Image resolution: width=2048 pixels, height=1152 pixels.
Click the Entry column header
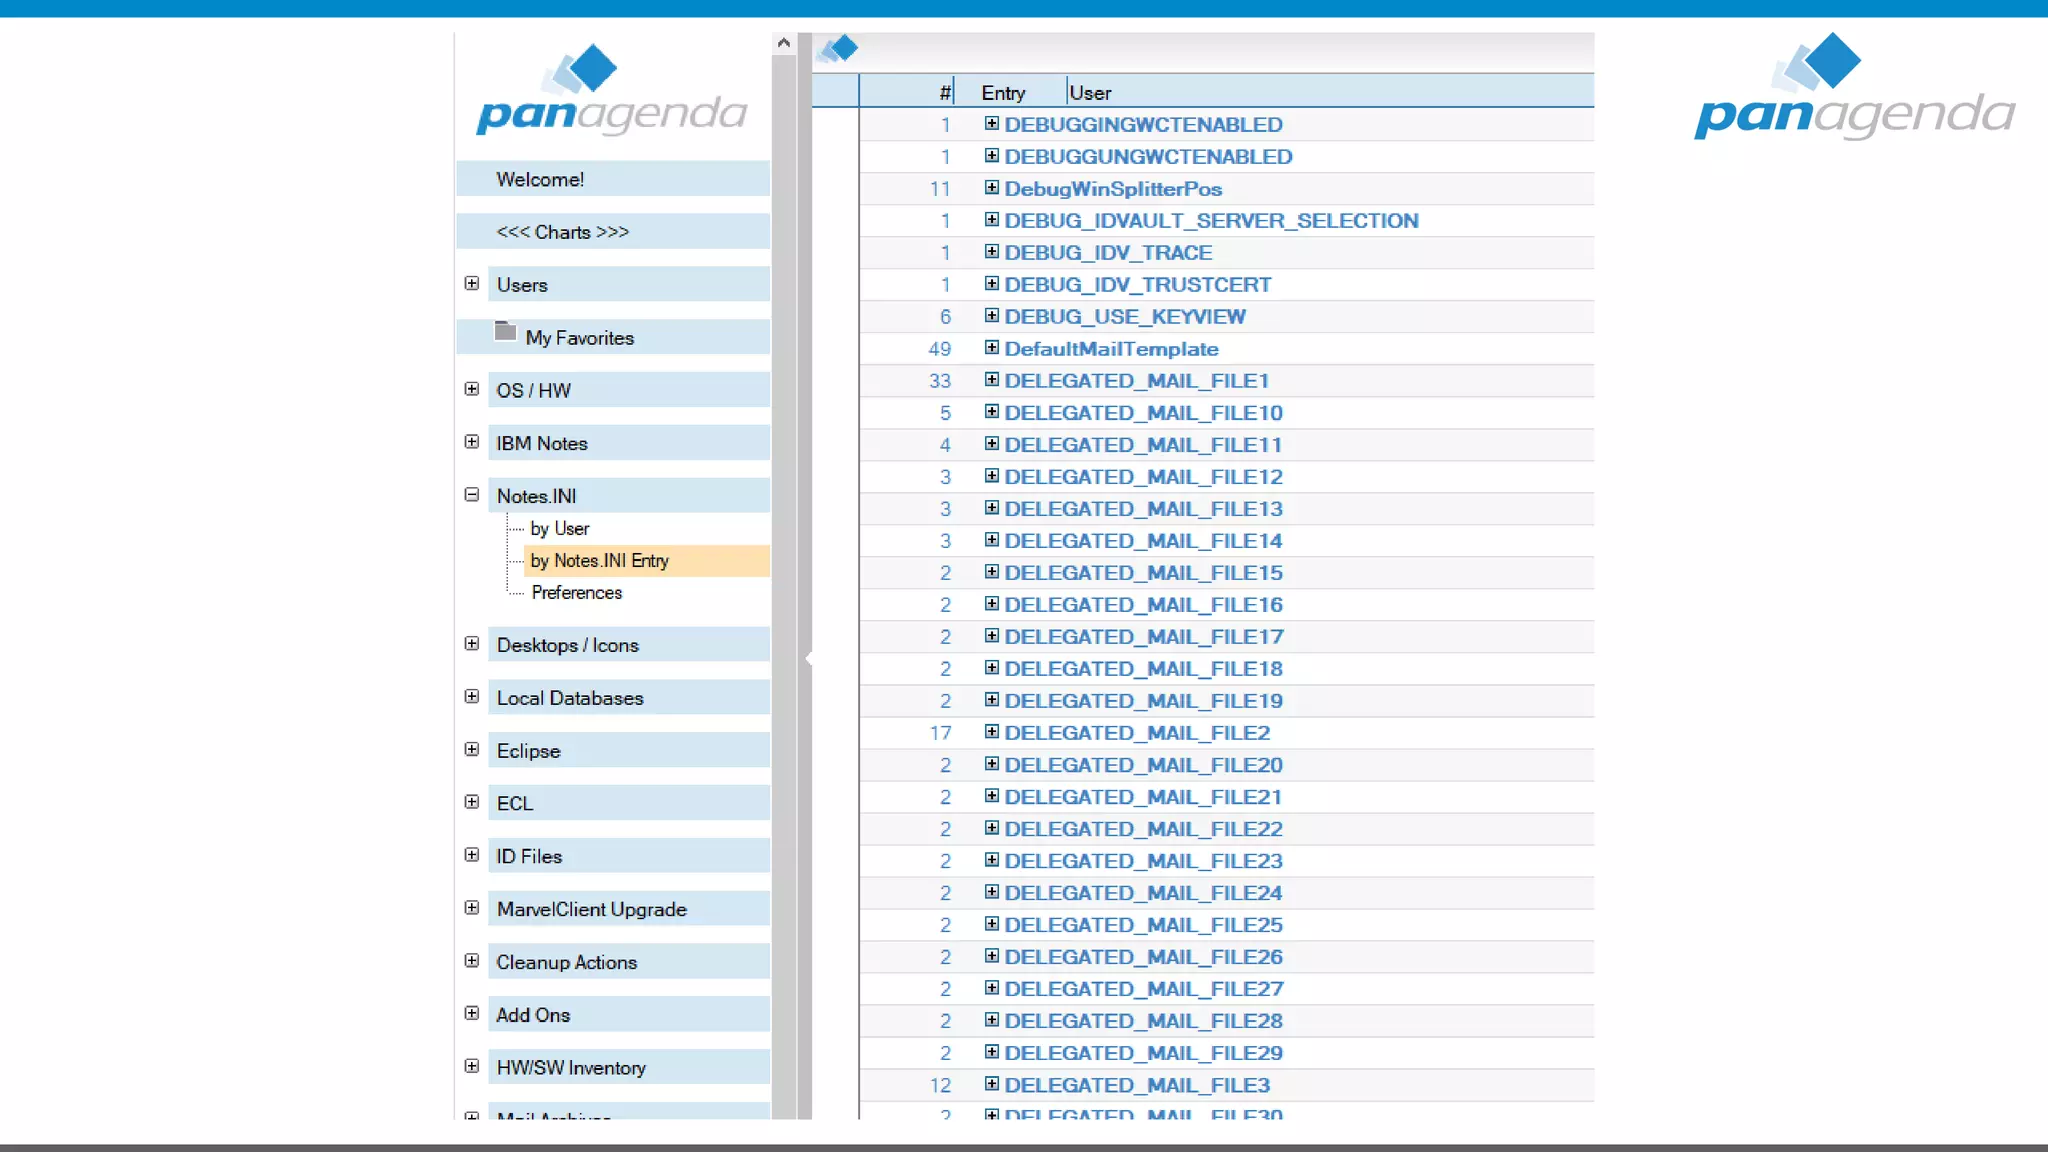click(x=1003, y=93)
